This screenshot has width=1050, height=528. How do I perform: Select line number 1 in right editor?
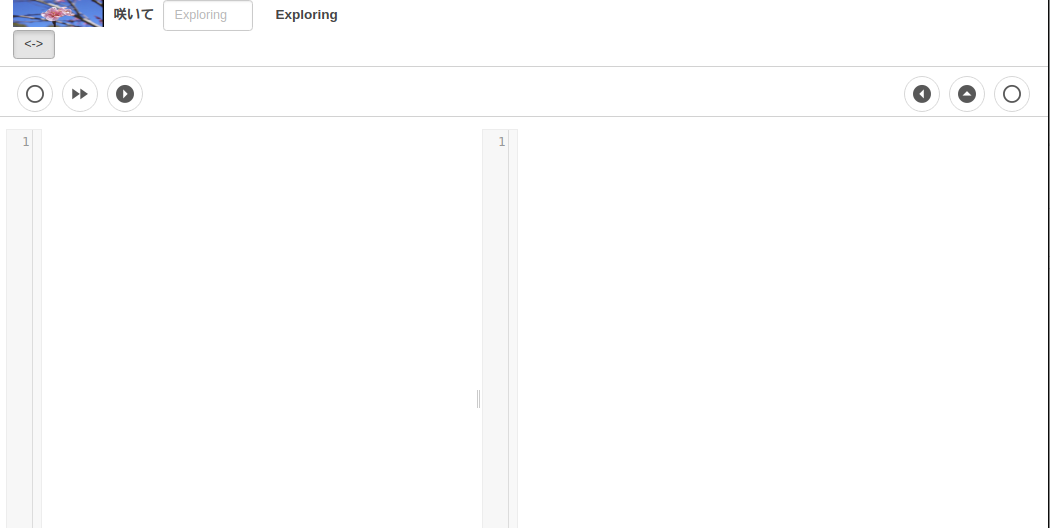[502, 141]
